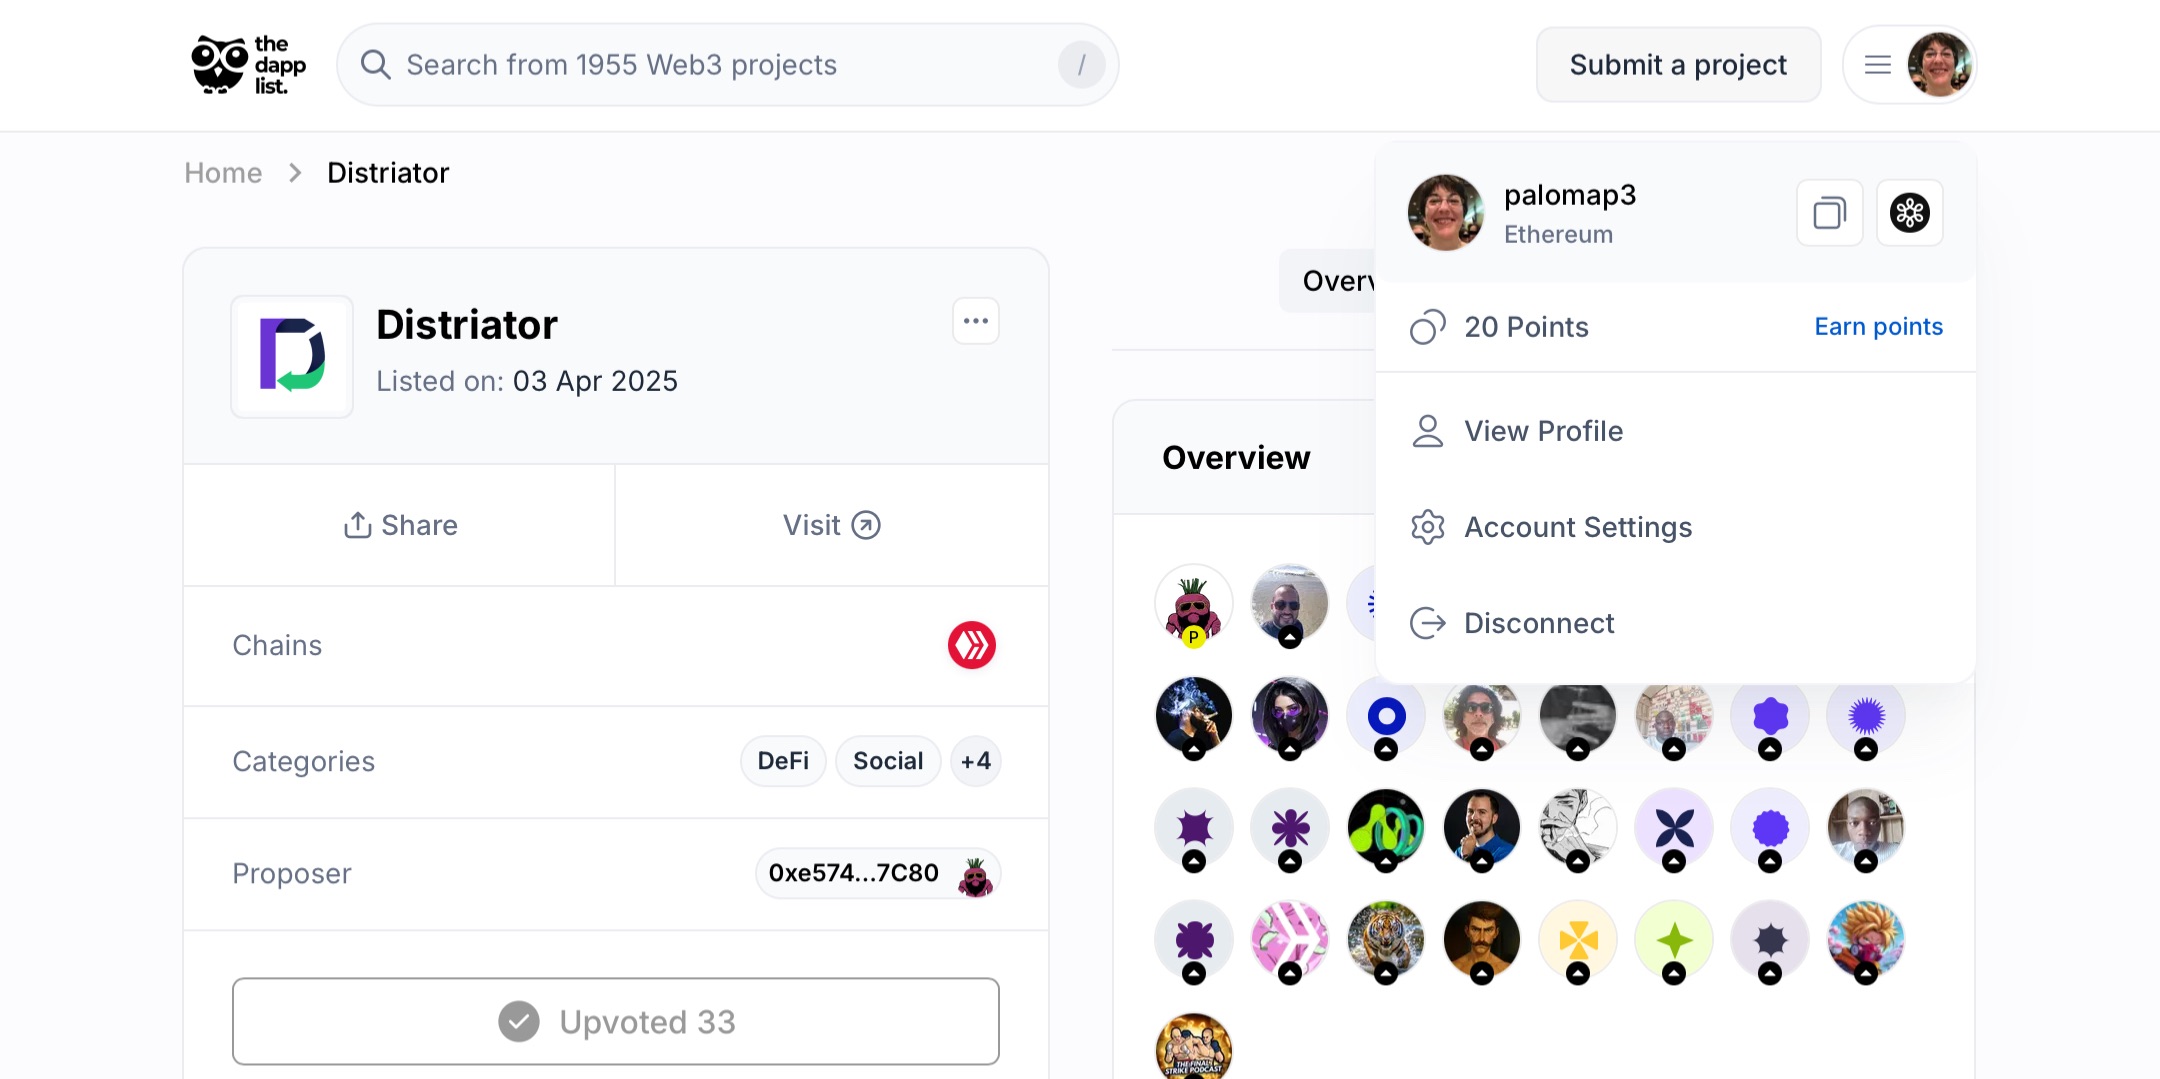
Task: Click the search magnifier icon
Action: pyautogui.click(x=375, y=65)
